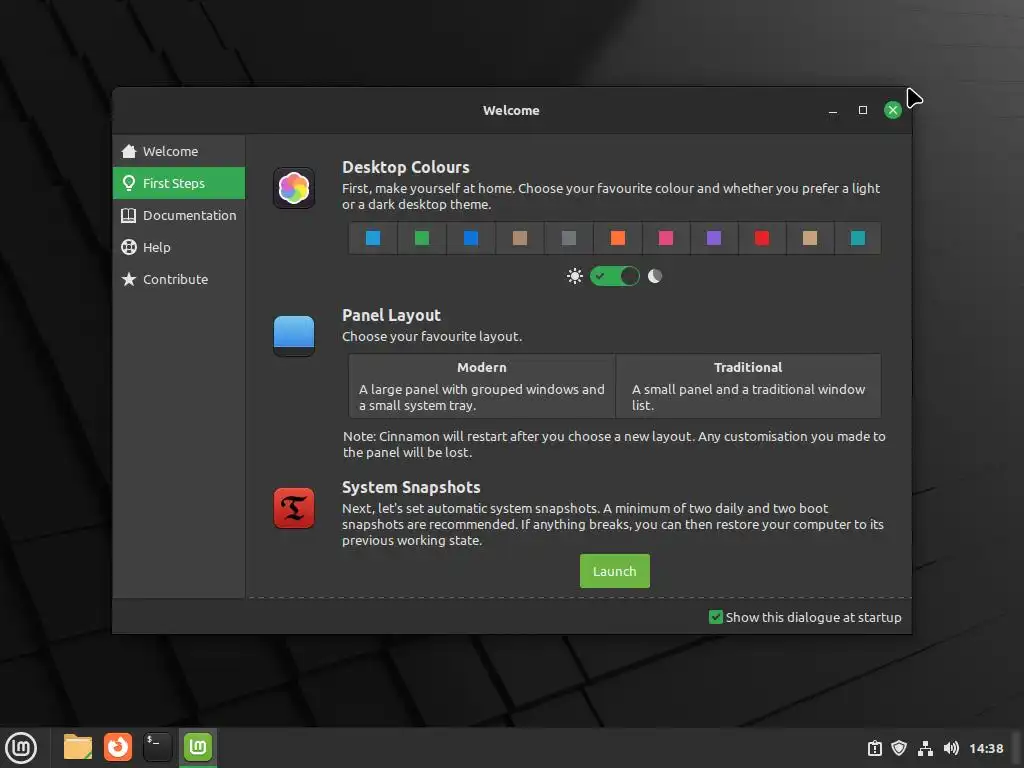The width and height of the screenshot is (1024, 768).
Task: Open the Contribute section
Action: click(x=179, y=279)
